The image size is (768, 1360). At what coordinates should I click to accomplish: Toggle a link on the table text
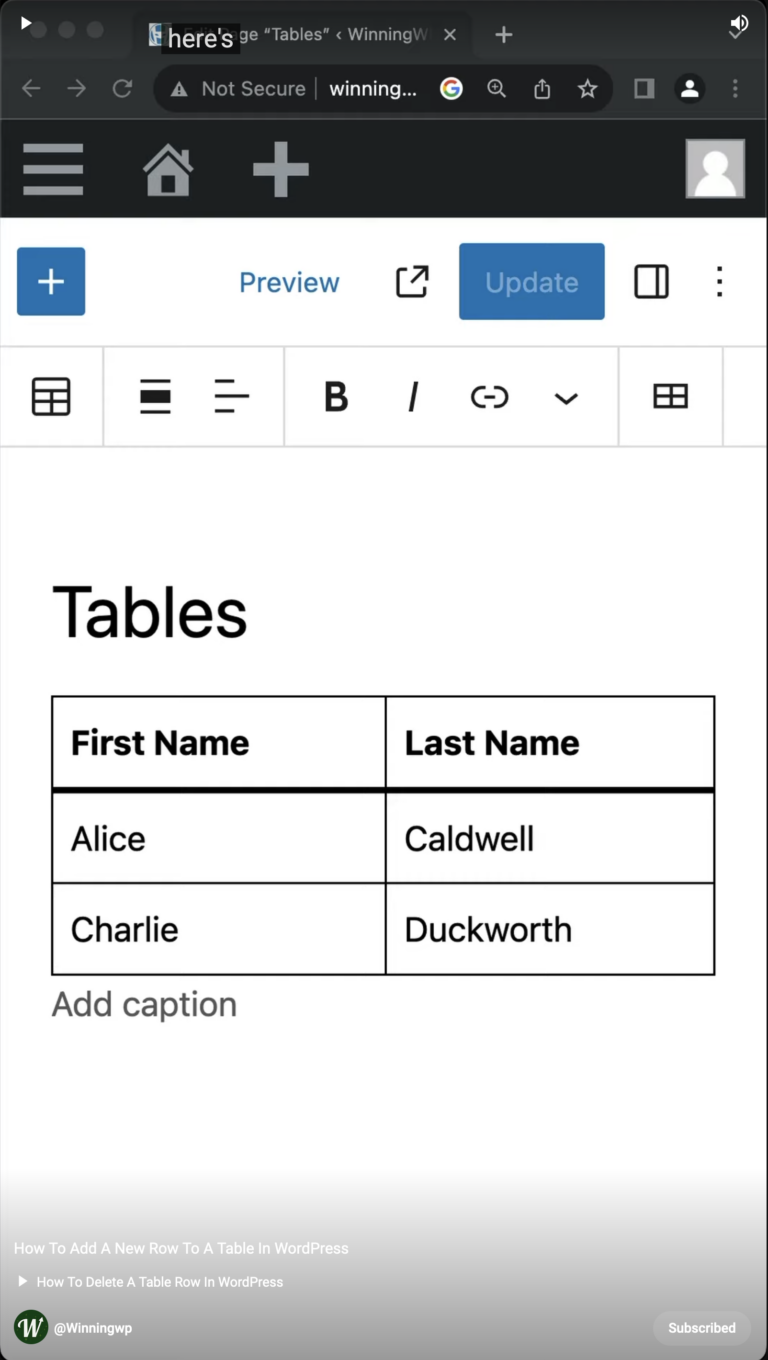coord(489,397)
